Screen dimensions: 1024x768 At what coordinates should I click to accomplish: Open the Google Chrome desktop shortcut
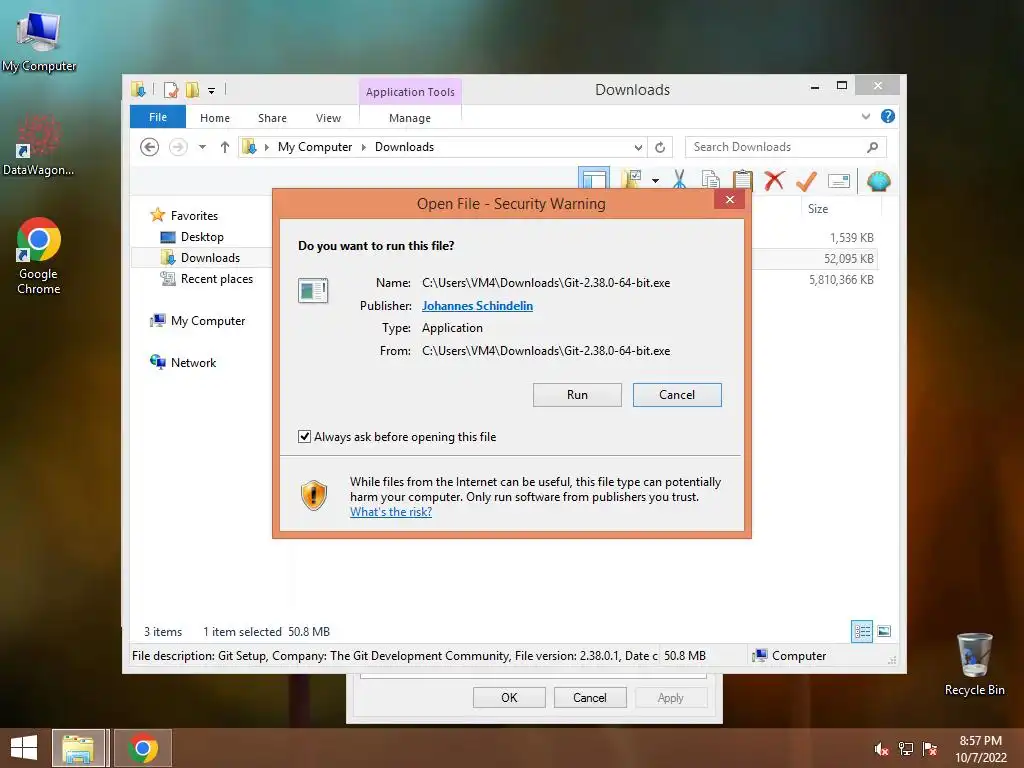click(39, 257)
